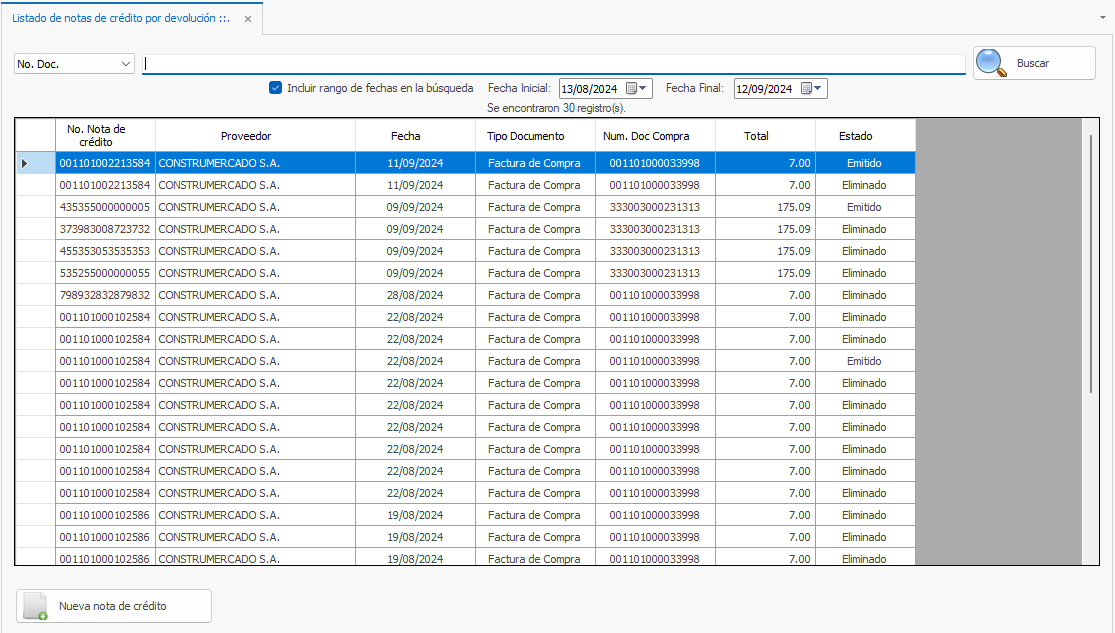Expand the No. Doc. search field dropdown

[x=126, y=64]
